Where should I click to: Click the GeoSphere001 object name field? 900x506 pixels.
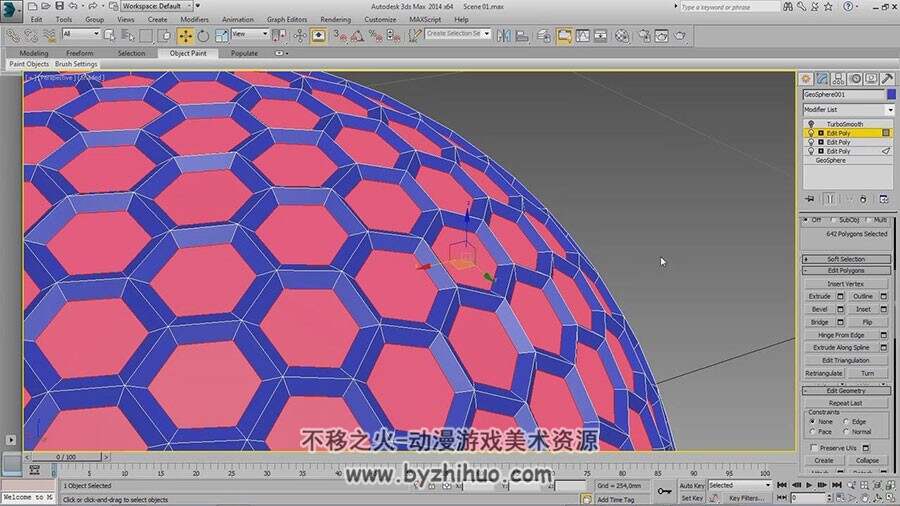click(843, 94)
